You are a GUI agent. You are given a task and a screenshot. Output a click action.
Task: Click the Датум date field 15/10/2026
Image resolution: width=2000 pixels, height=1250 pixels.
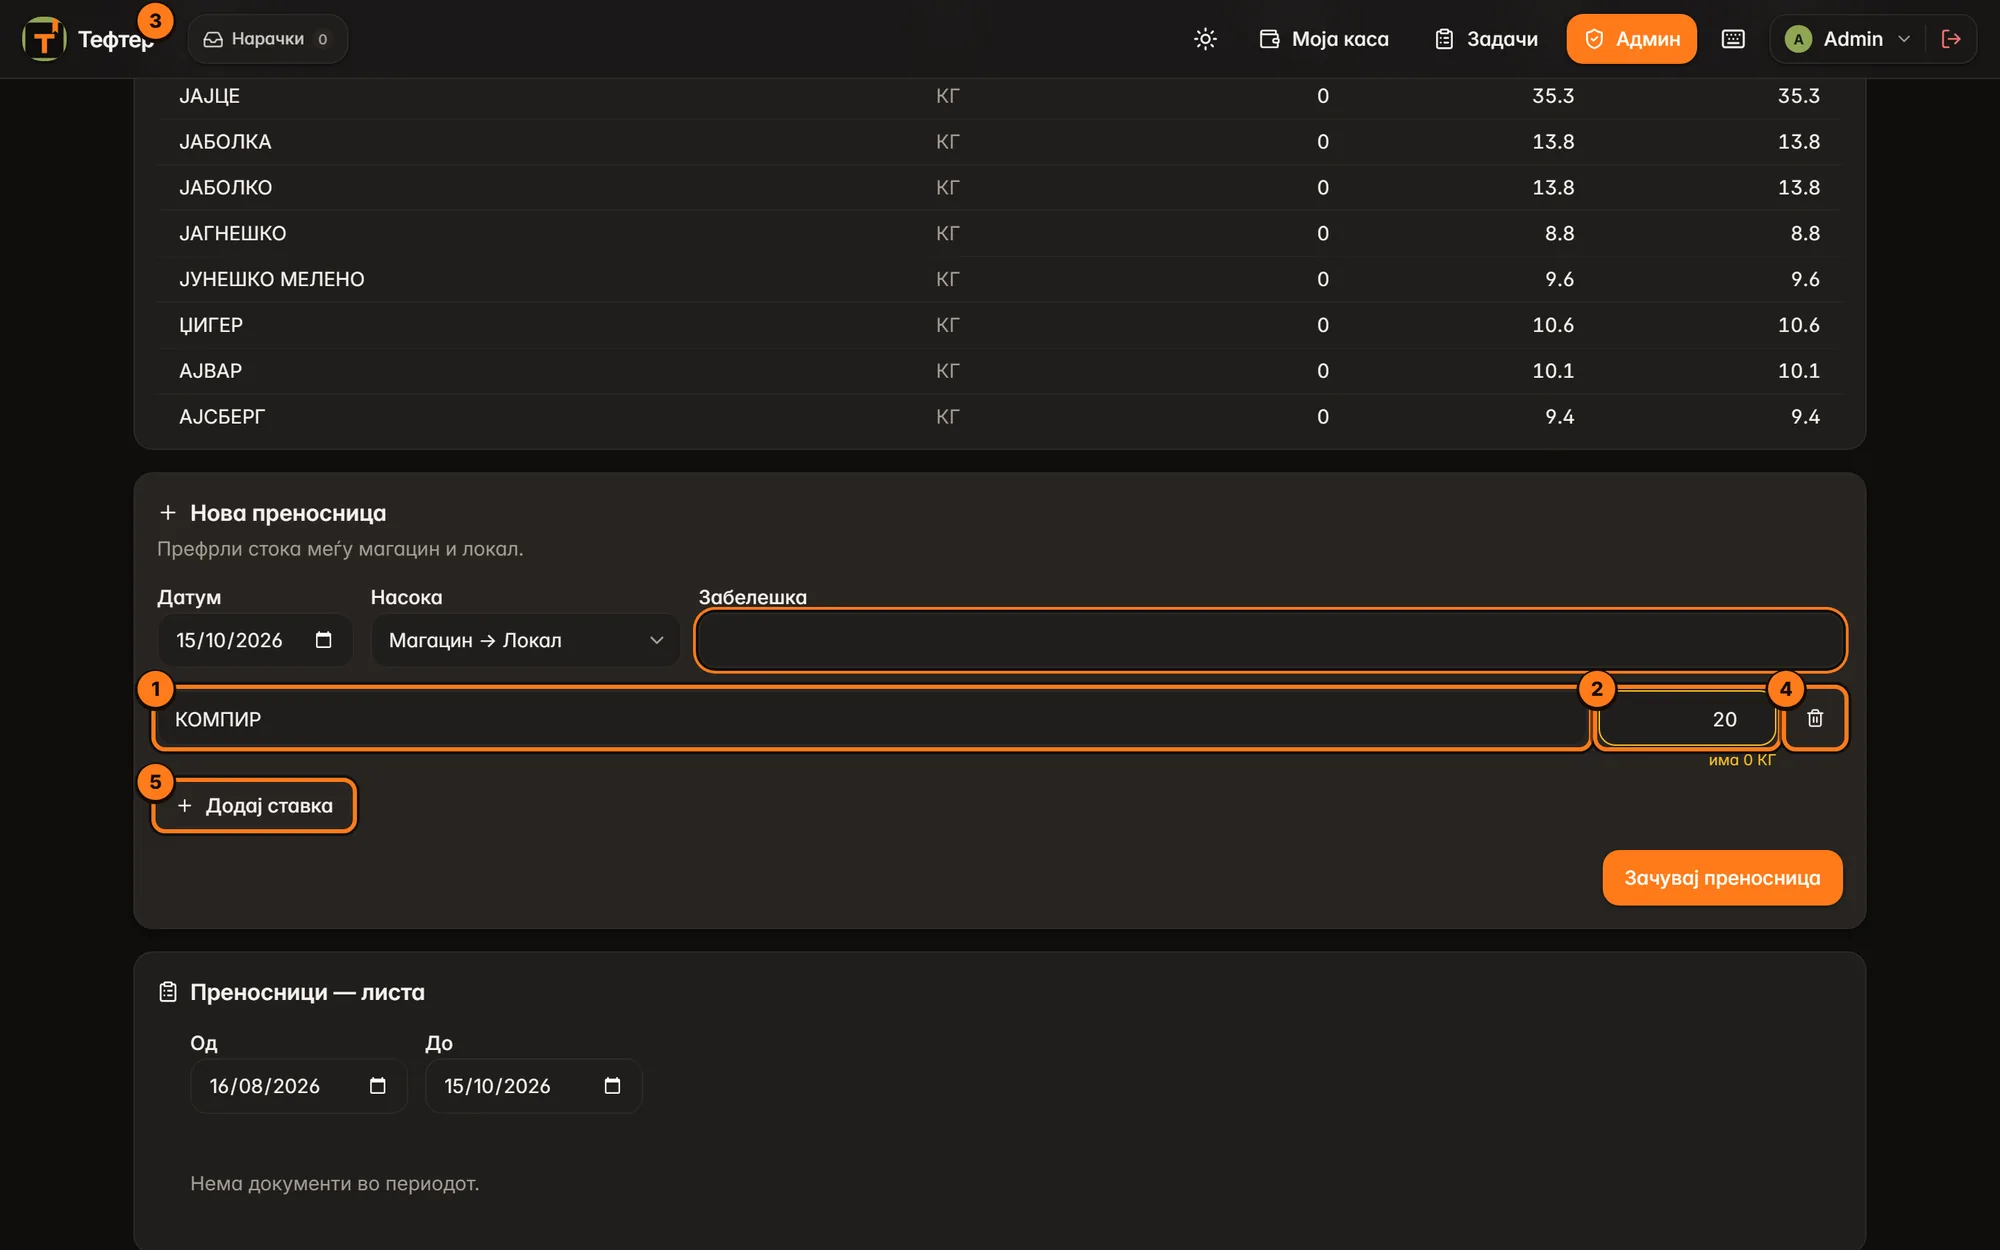[x=255, y=640]
